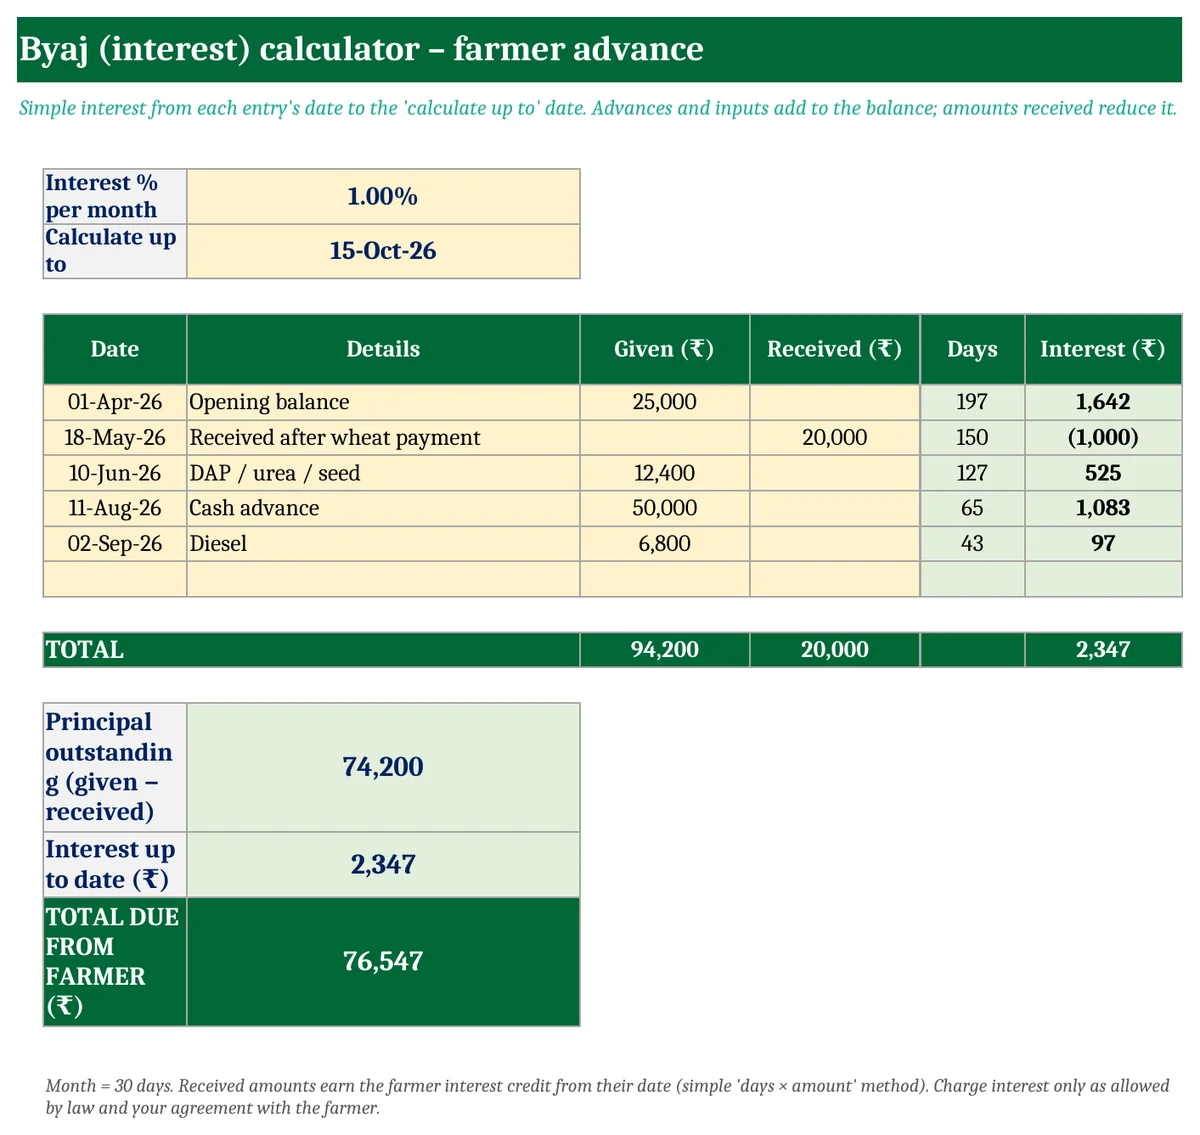Click the total received 20,000 in TOTAL row
1200x1135 pixels.
[x=835, y=650]
